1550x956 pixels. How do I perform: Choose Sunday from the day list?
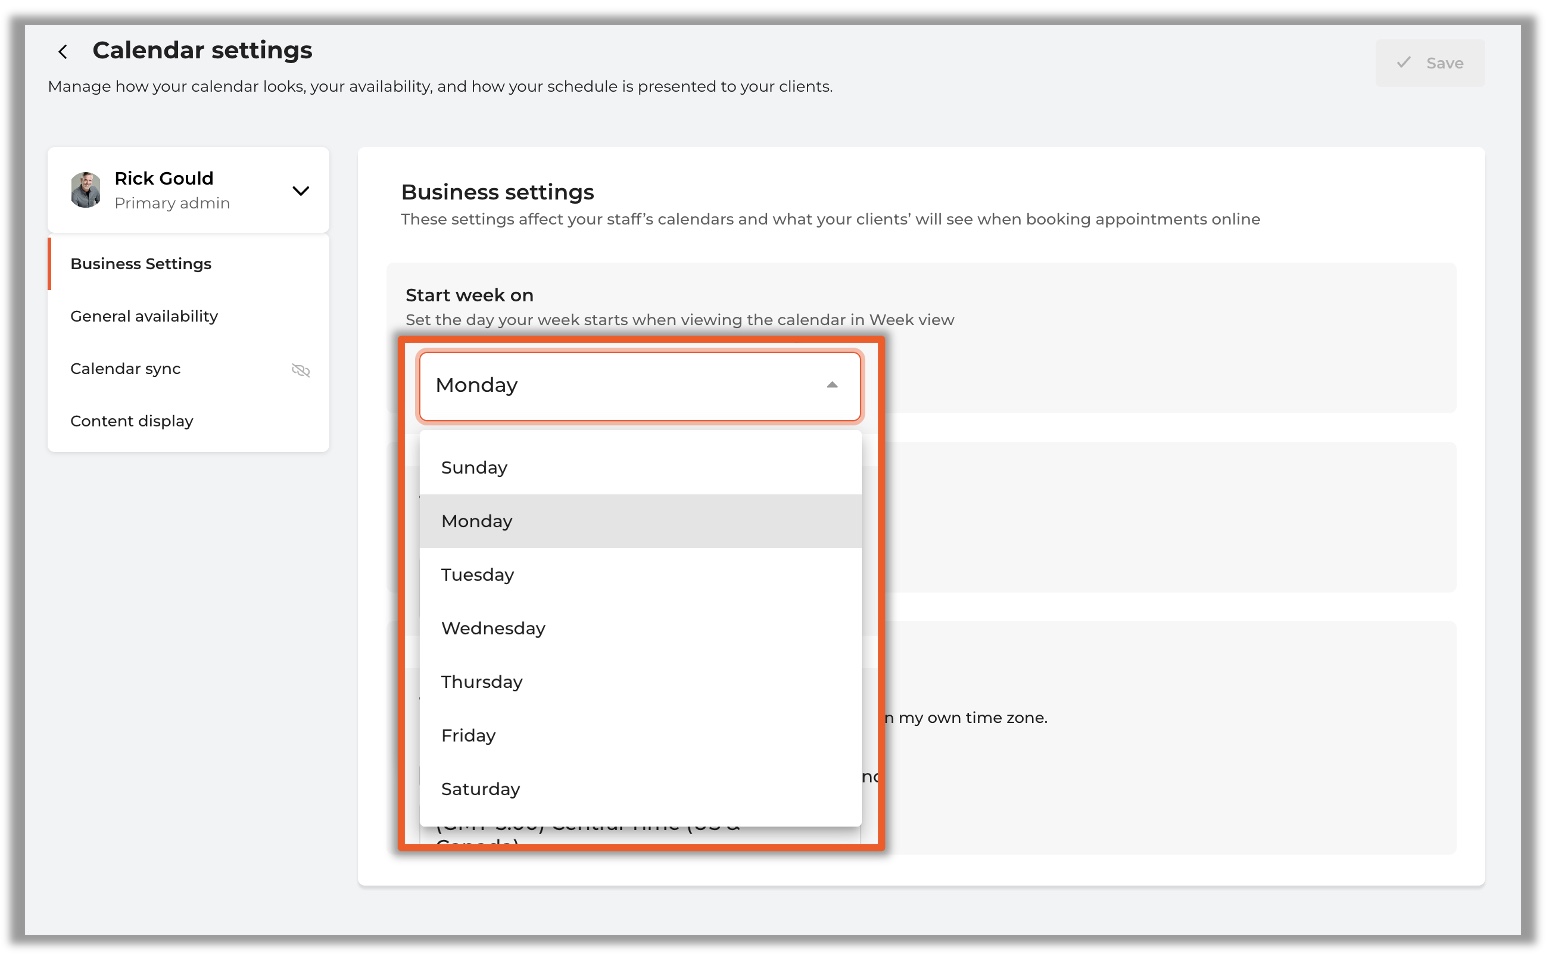point(474,468)
